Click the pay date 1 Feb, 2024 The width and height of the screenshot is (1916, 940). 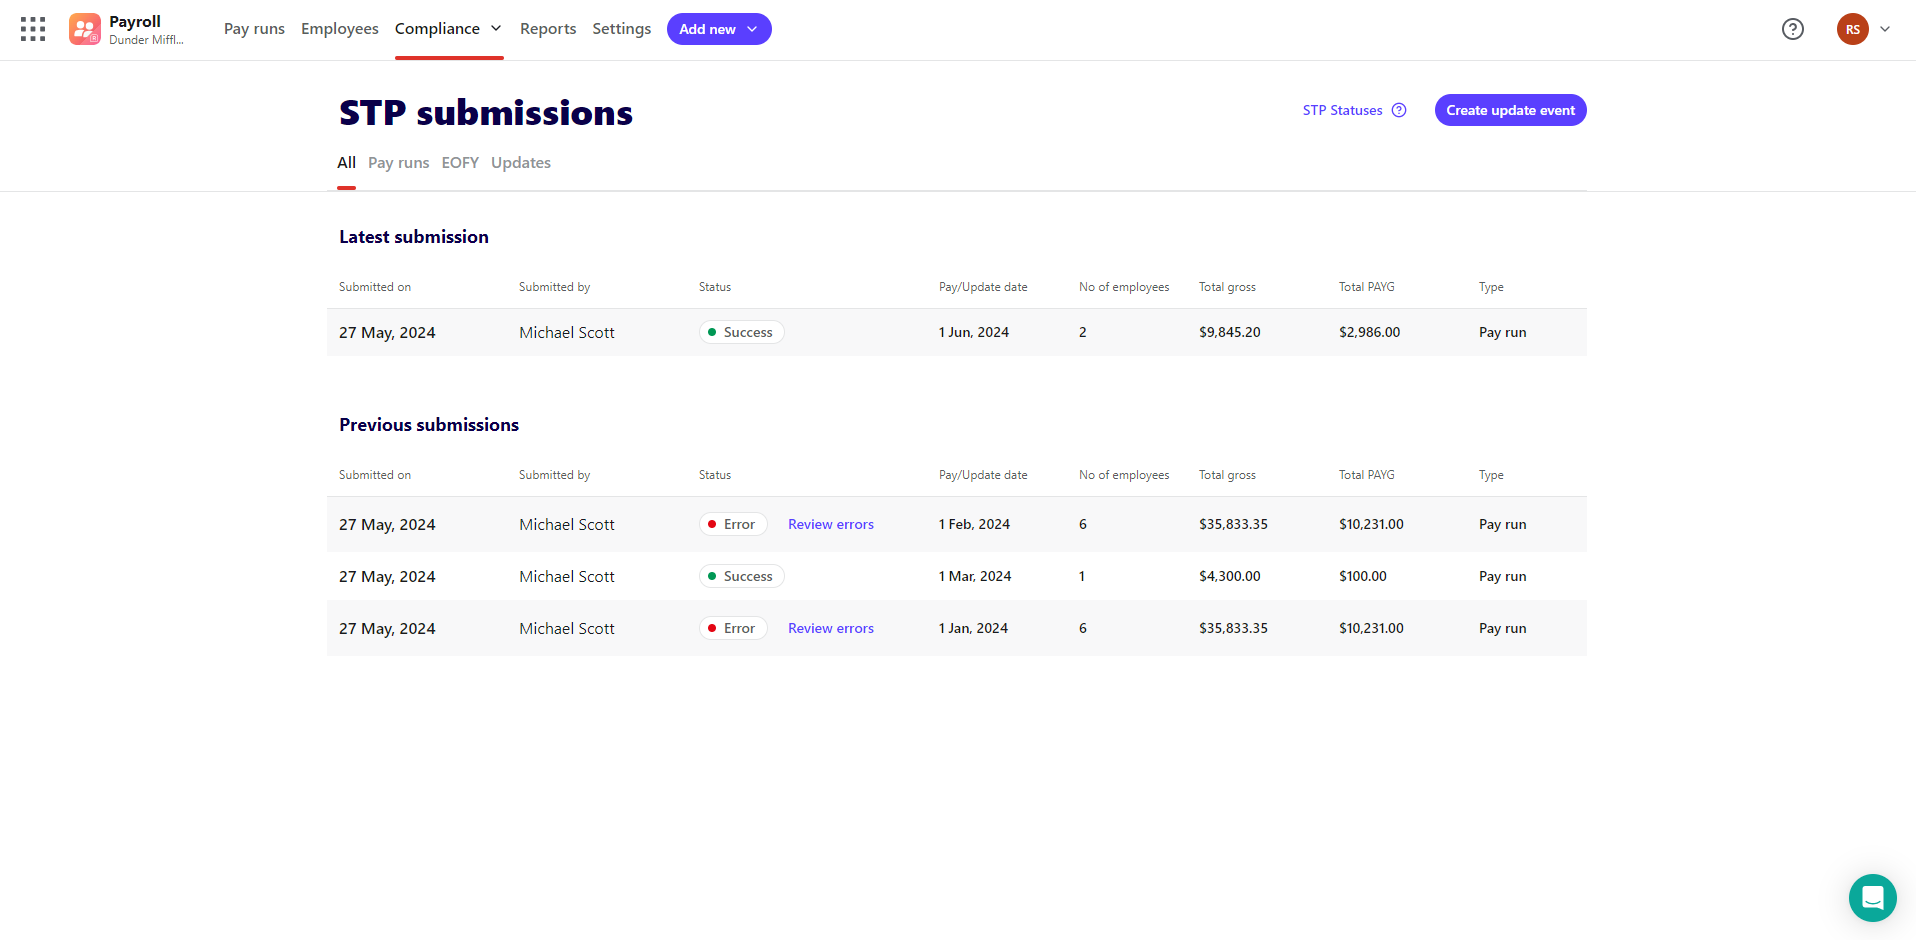pos(974,524)
